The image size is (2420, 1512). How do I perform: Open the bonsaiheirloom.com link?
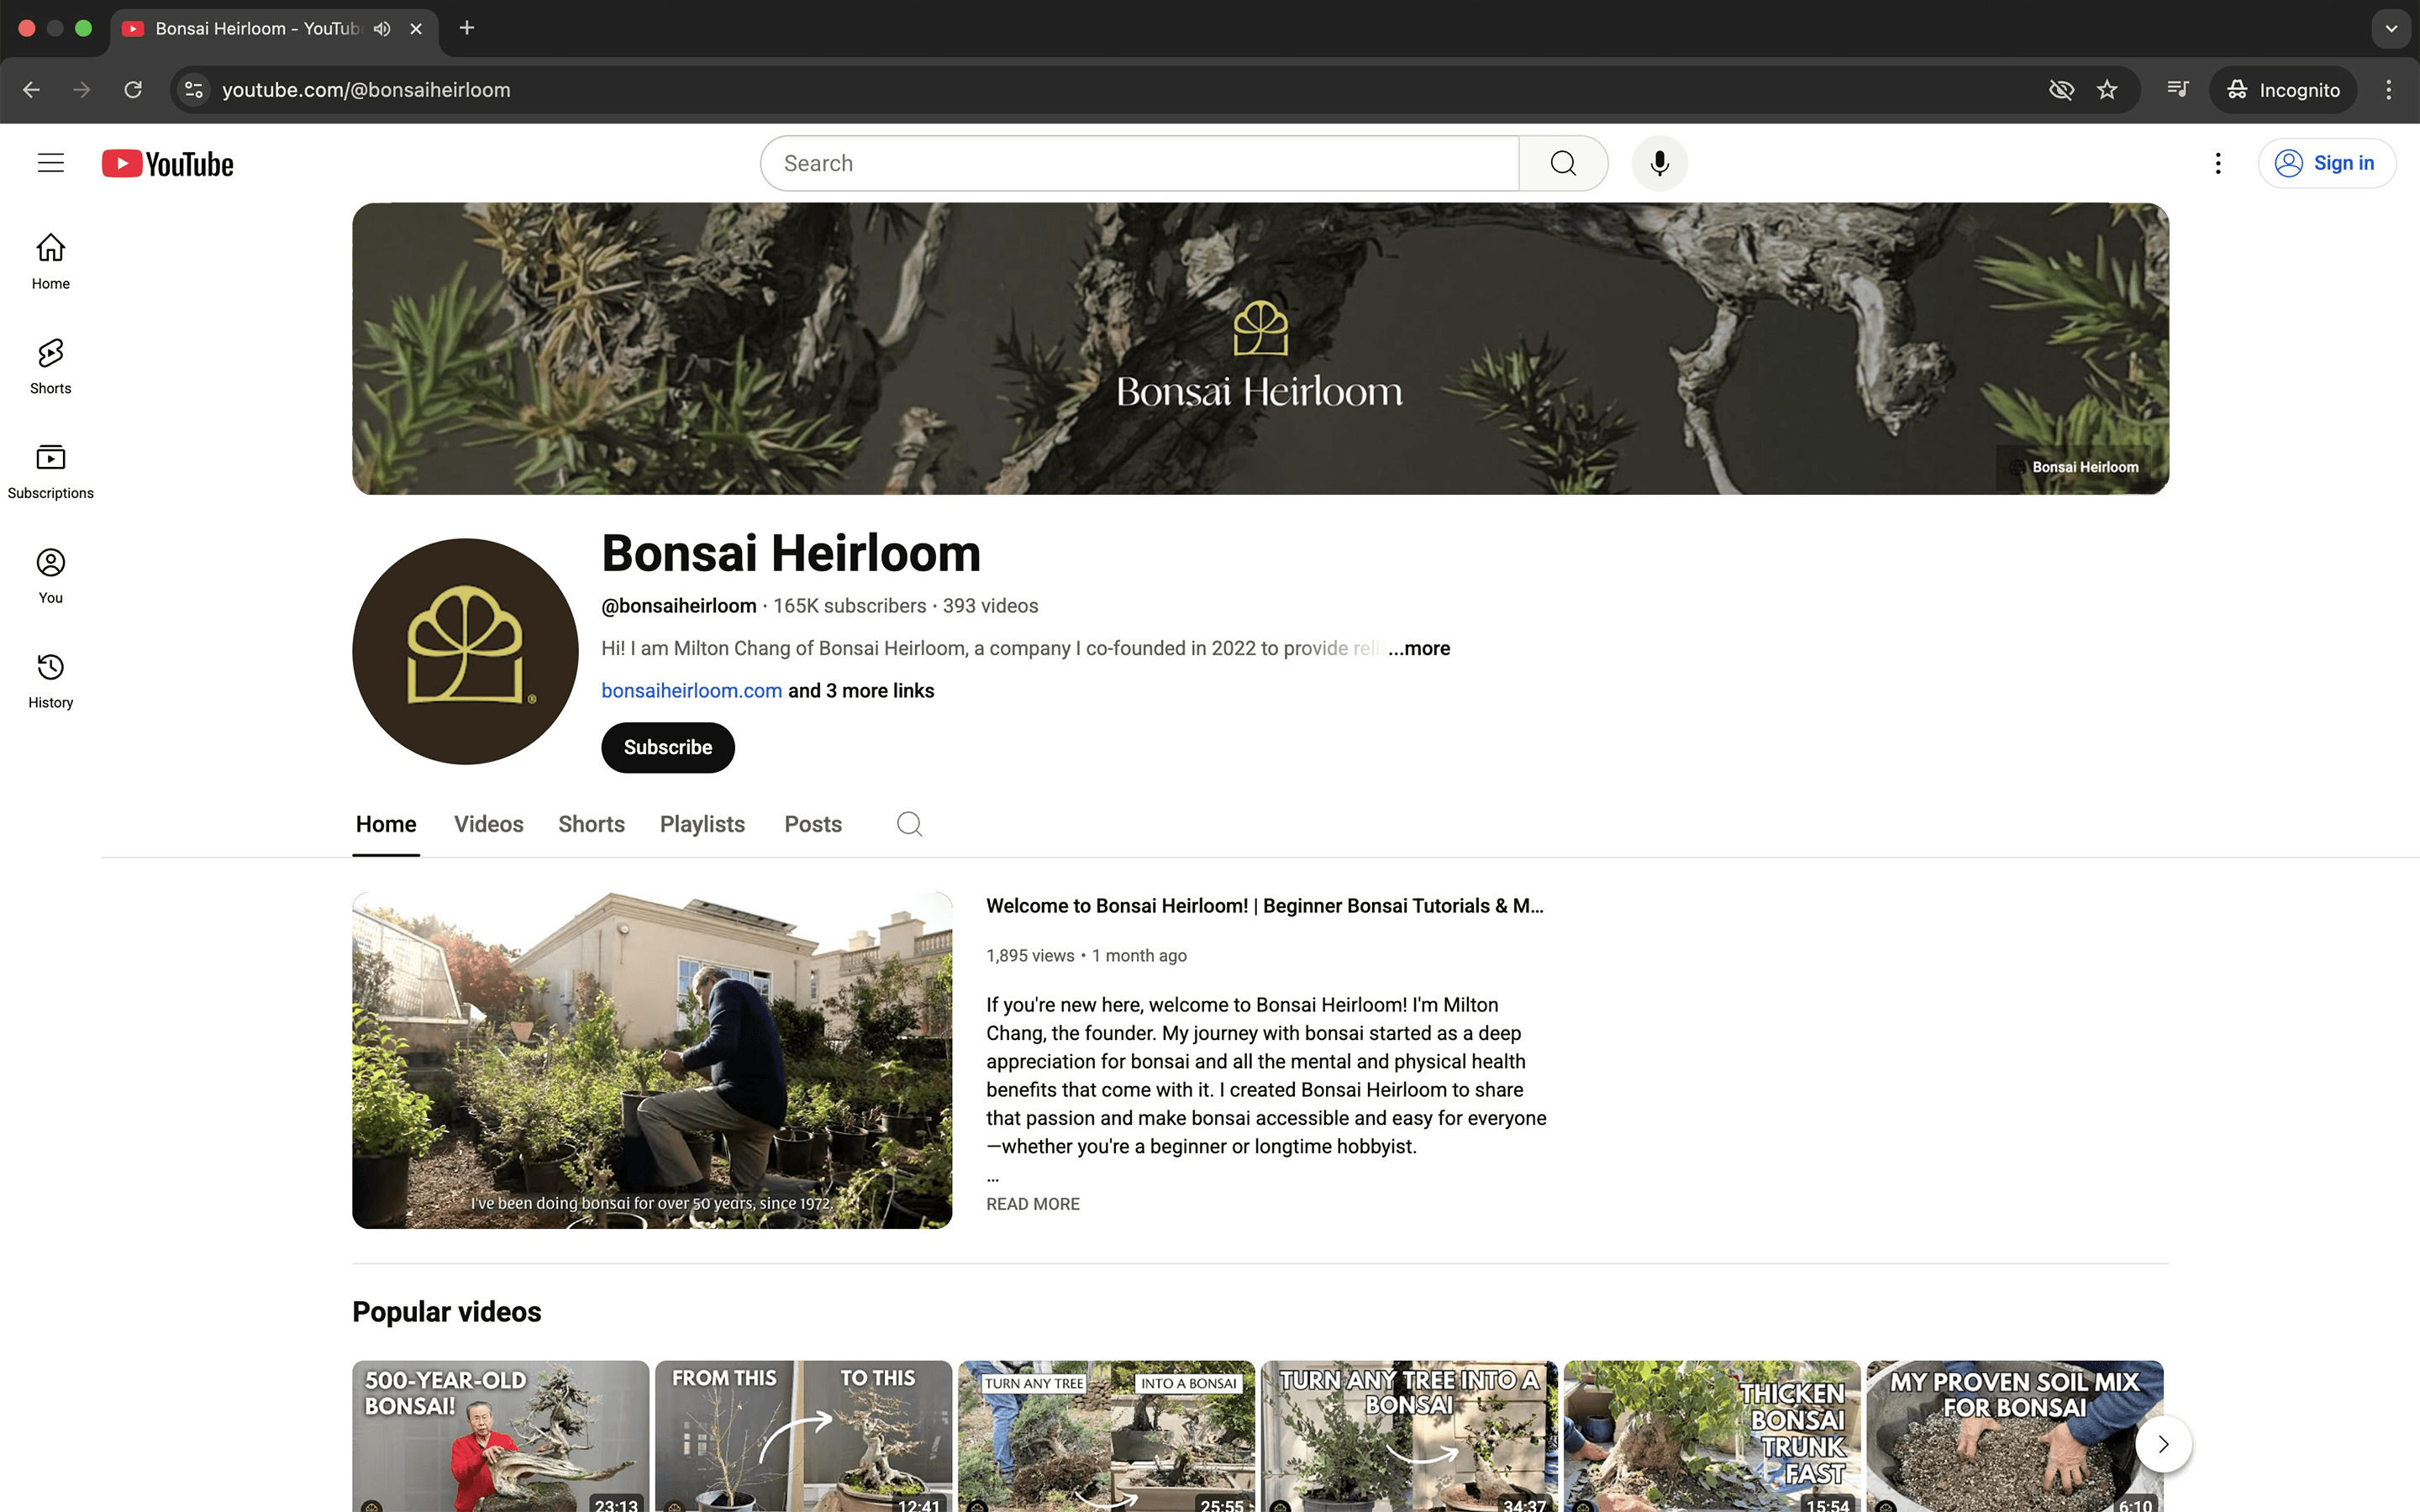[691, 691]
